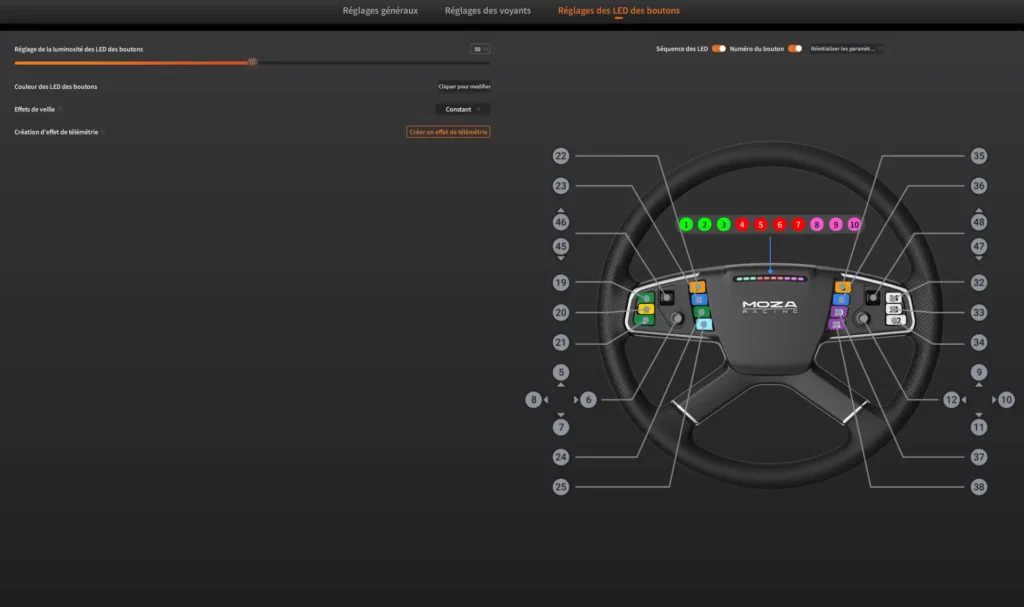1024x607 pixels.
Task: Click the Réinitialiser les paramètres button
Action: click(846, 48)
